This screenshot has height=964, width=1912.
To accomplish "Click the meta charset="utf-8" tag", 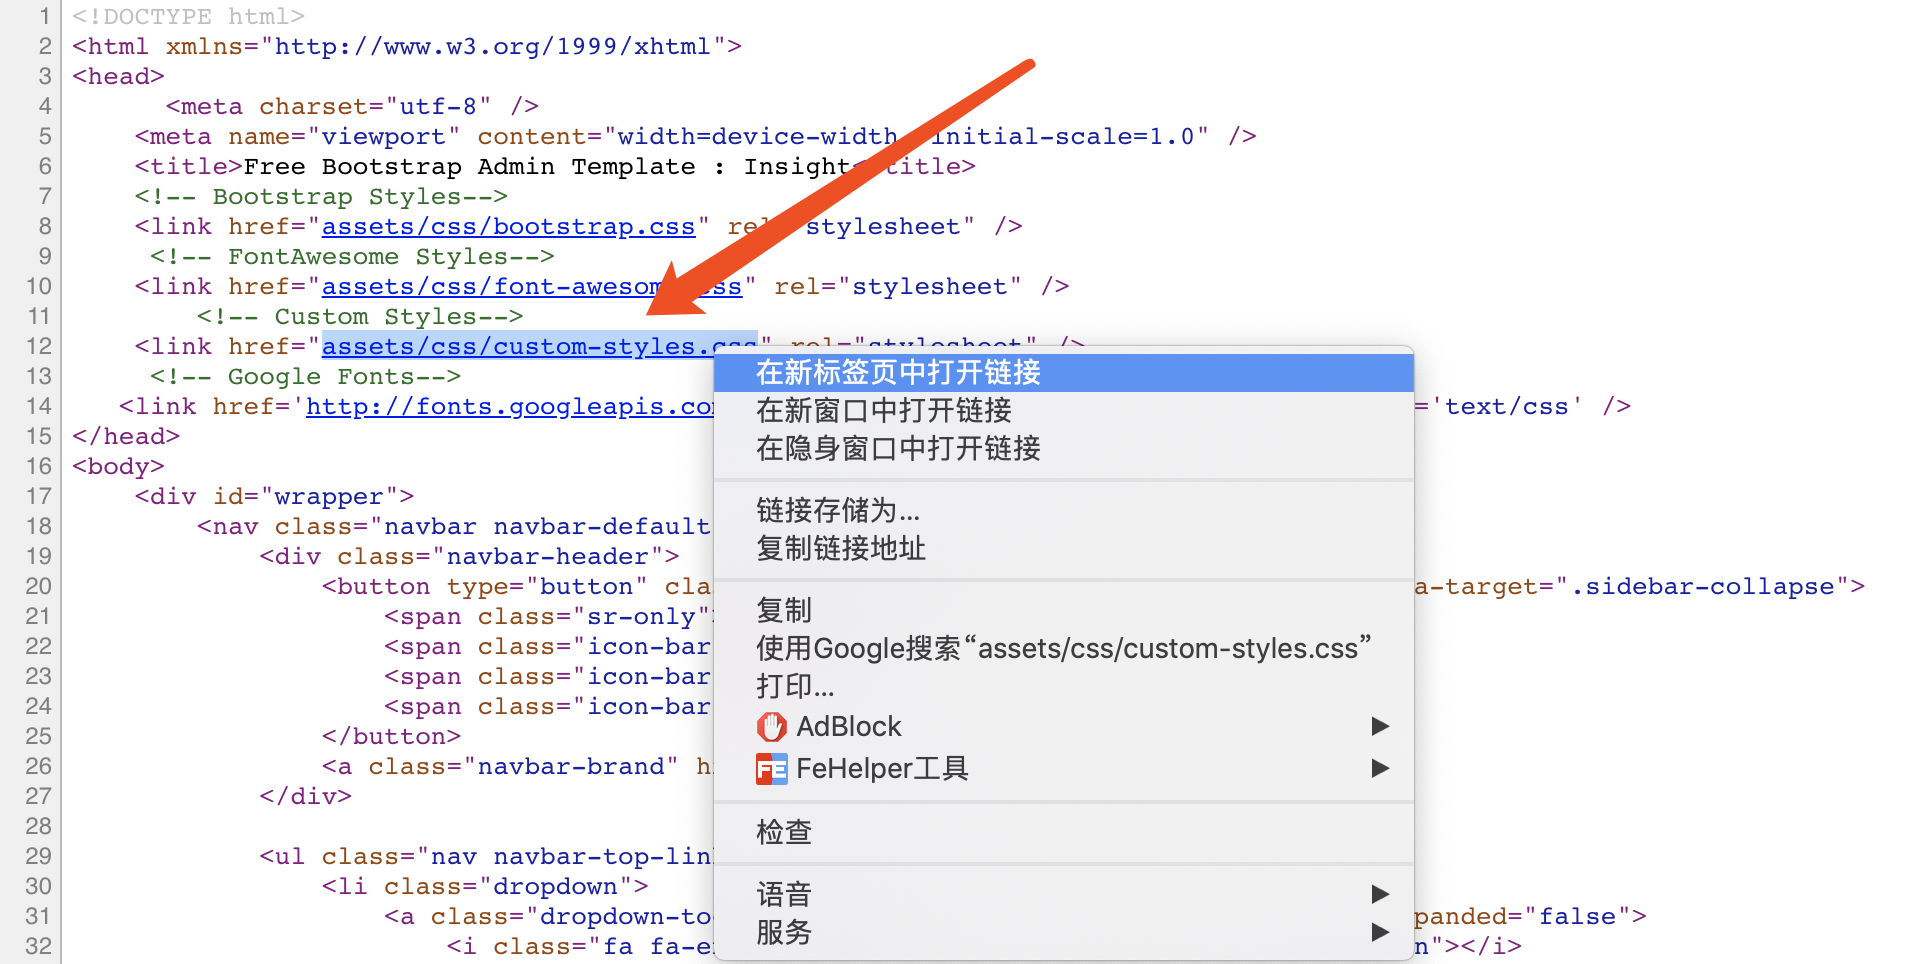I will point(352,107).
